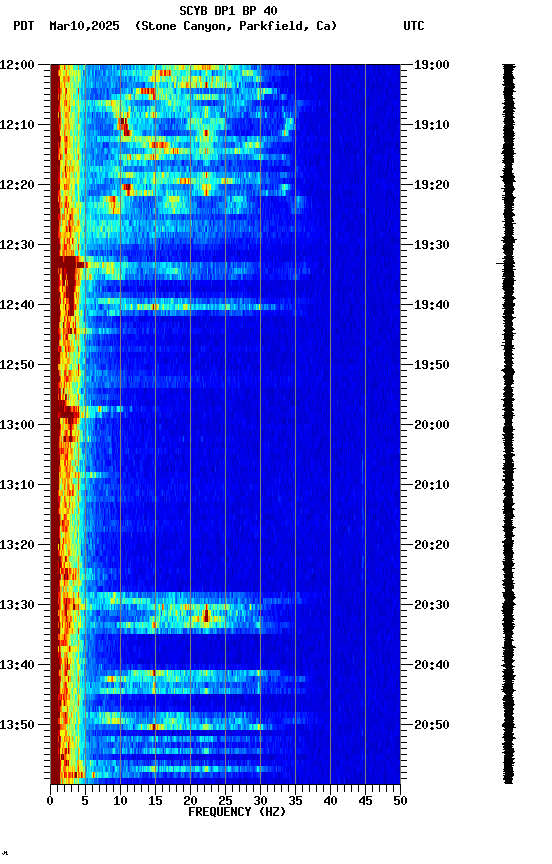The height and width of the screenshot is (864, 552).
Task: Click the "13:10" PDT time label
Action: pos(17,485)
